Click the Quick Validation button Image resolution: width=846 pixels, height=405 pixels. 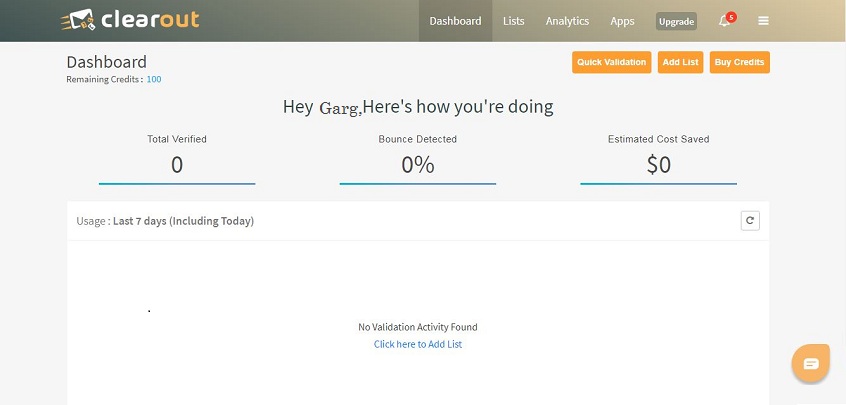coord(611,62)
